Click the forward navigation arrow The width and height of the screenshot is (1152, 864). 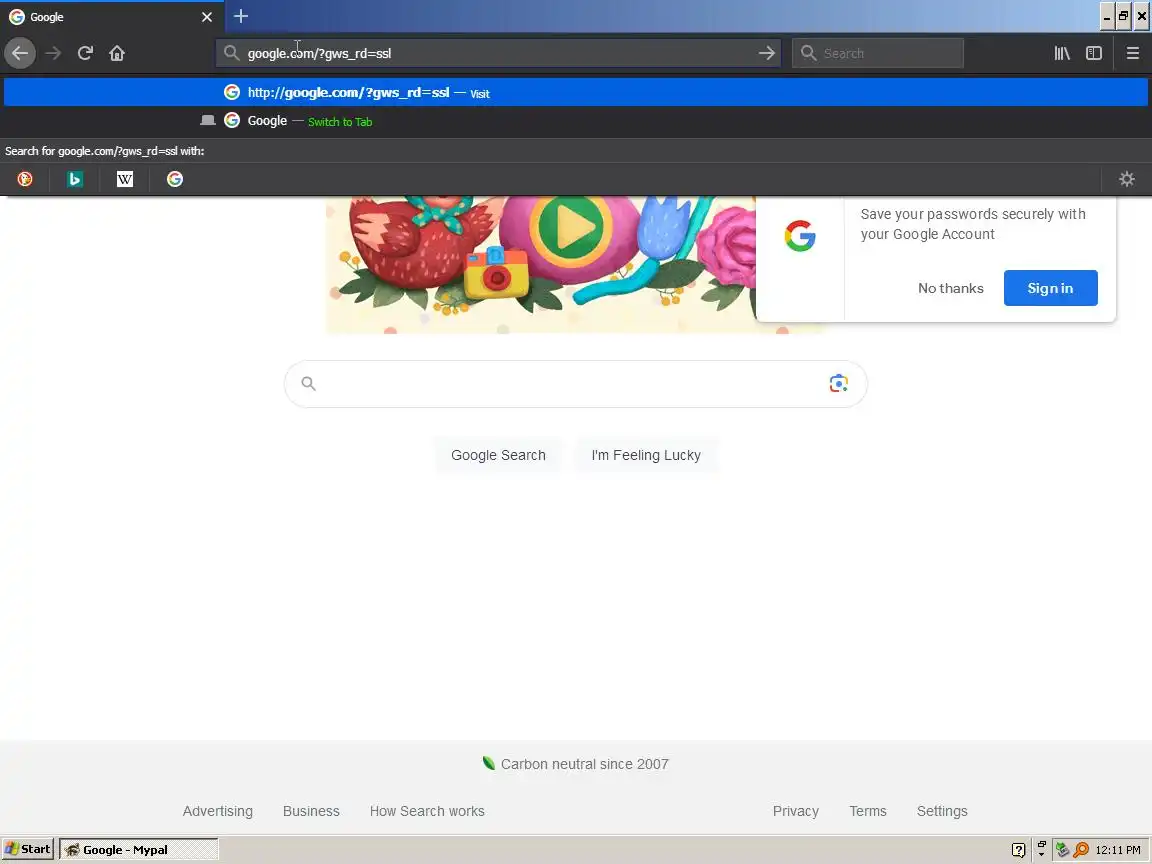(x=53, y=53)
